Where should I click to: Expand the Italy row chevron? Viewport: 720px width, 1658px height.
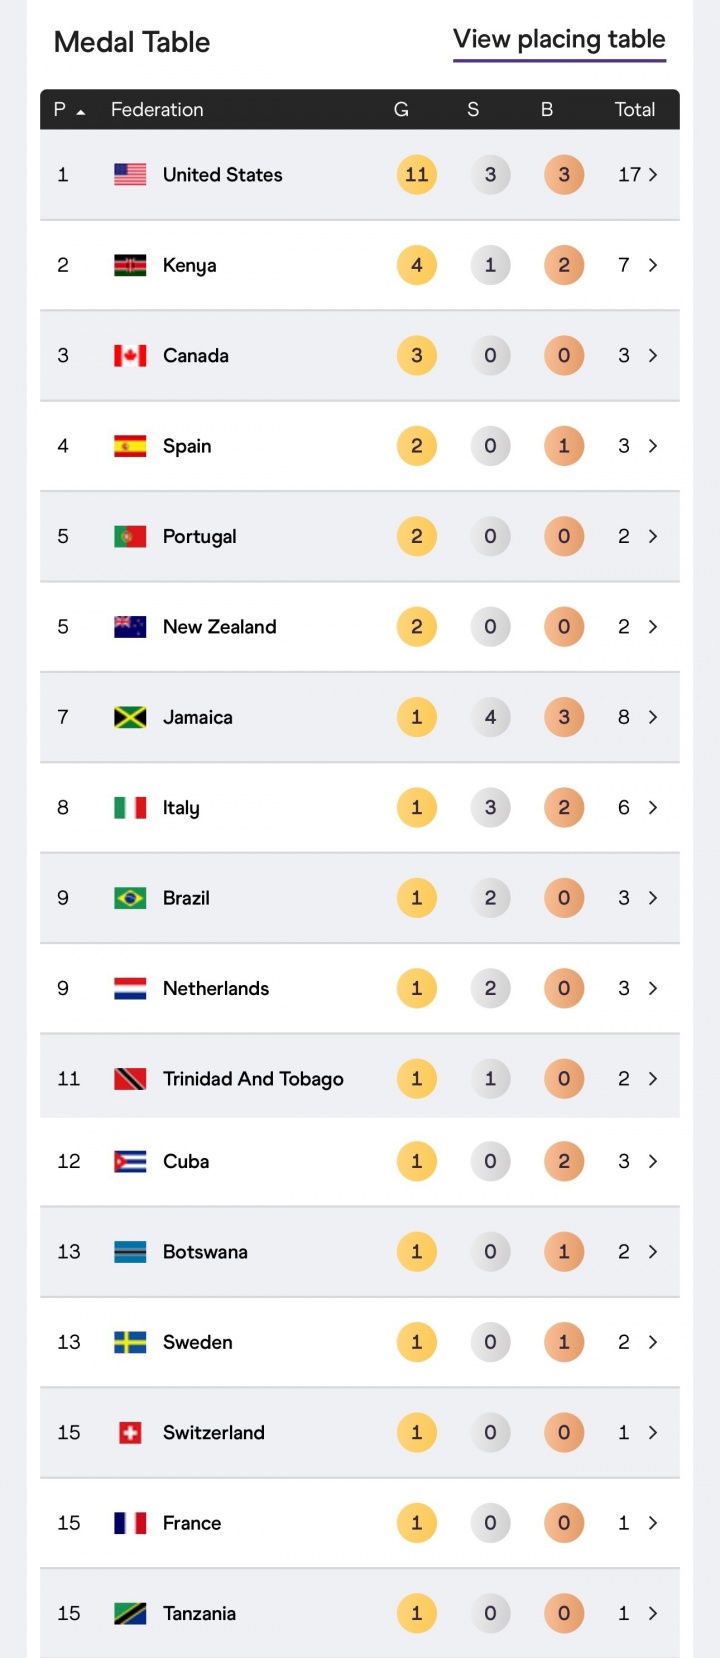click(653, 808)
